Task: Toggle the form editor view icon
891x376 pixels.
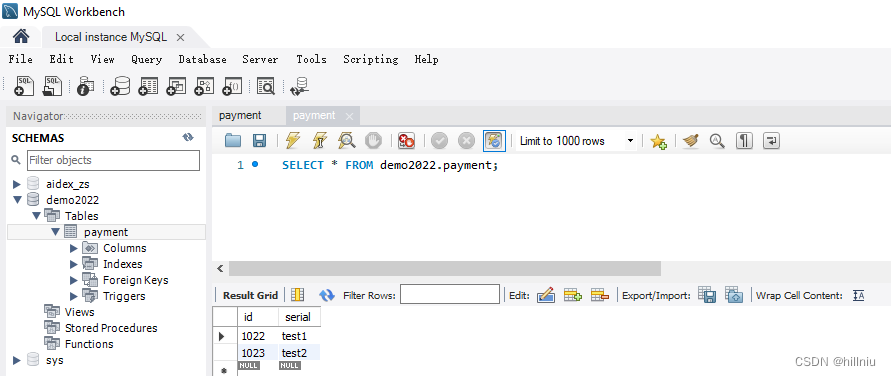Action: (298, 295)
